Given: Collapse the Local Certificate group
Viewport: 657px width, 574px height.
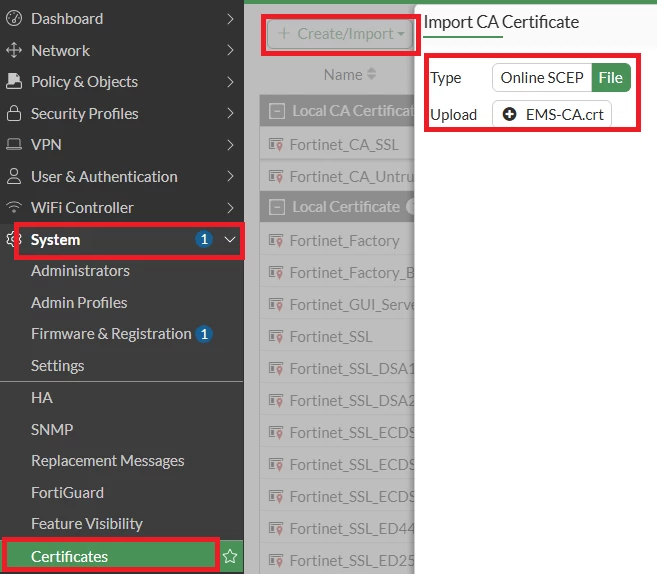Looking at the screenshot, I should [277, 207].
